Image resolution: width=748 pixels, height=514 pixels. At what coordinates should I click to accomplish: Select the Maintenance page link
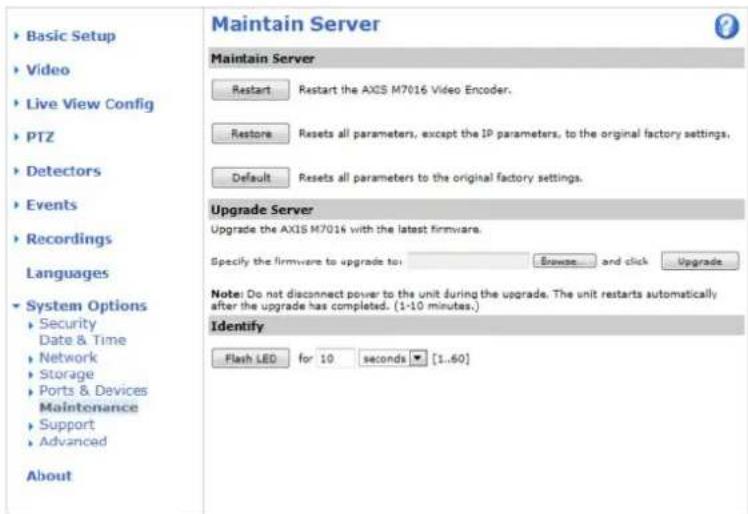[x=89, y=407]
